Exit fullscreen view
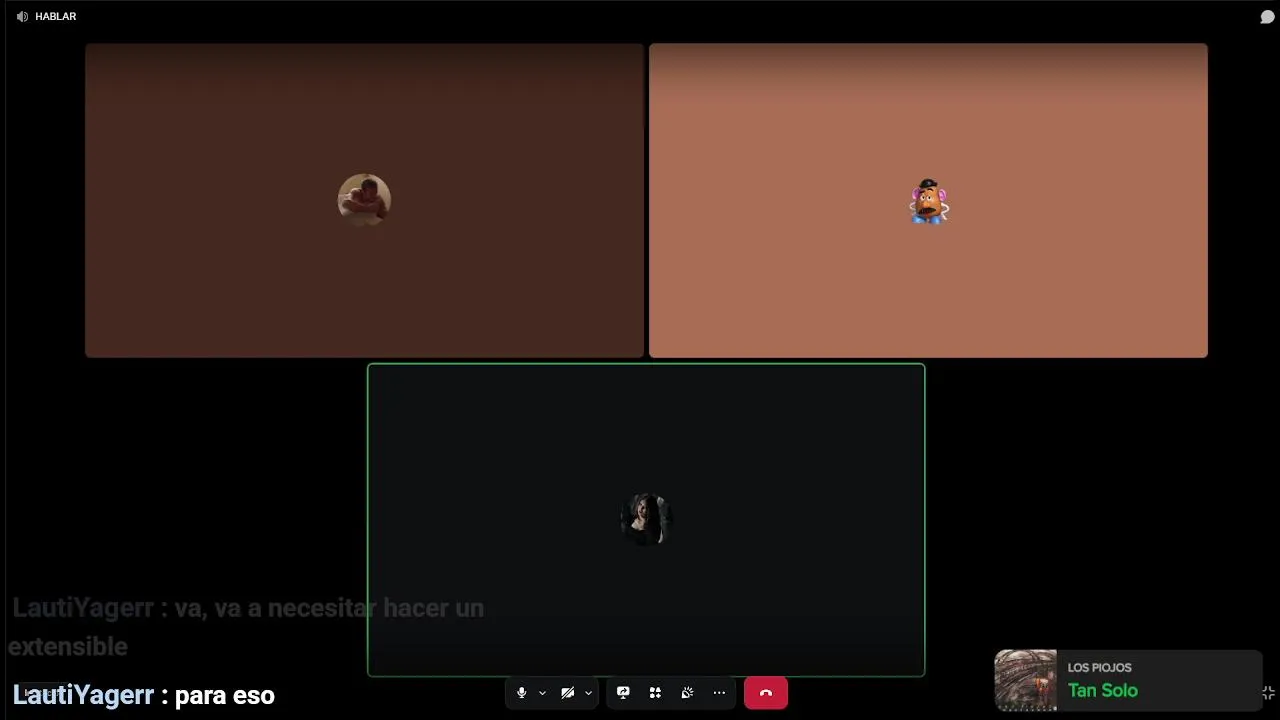 pyautogui.click(x=1268, y=693)
